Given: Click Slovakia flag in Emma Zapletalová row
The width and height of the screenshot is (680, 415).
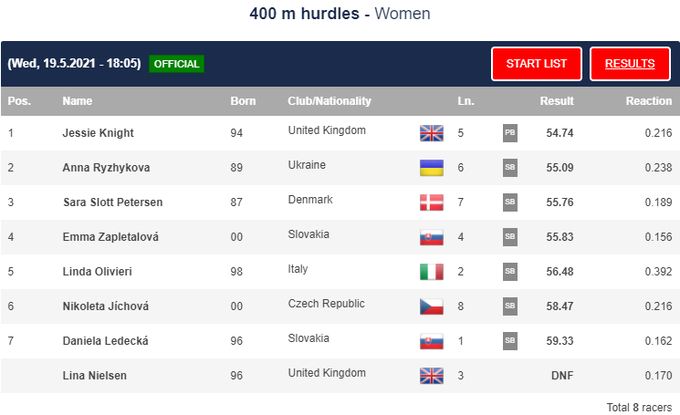Looking at the screenshot, I should 431,237.
